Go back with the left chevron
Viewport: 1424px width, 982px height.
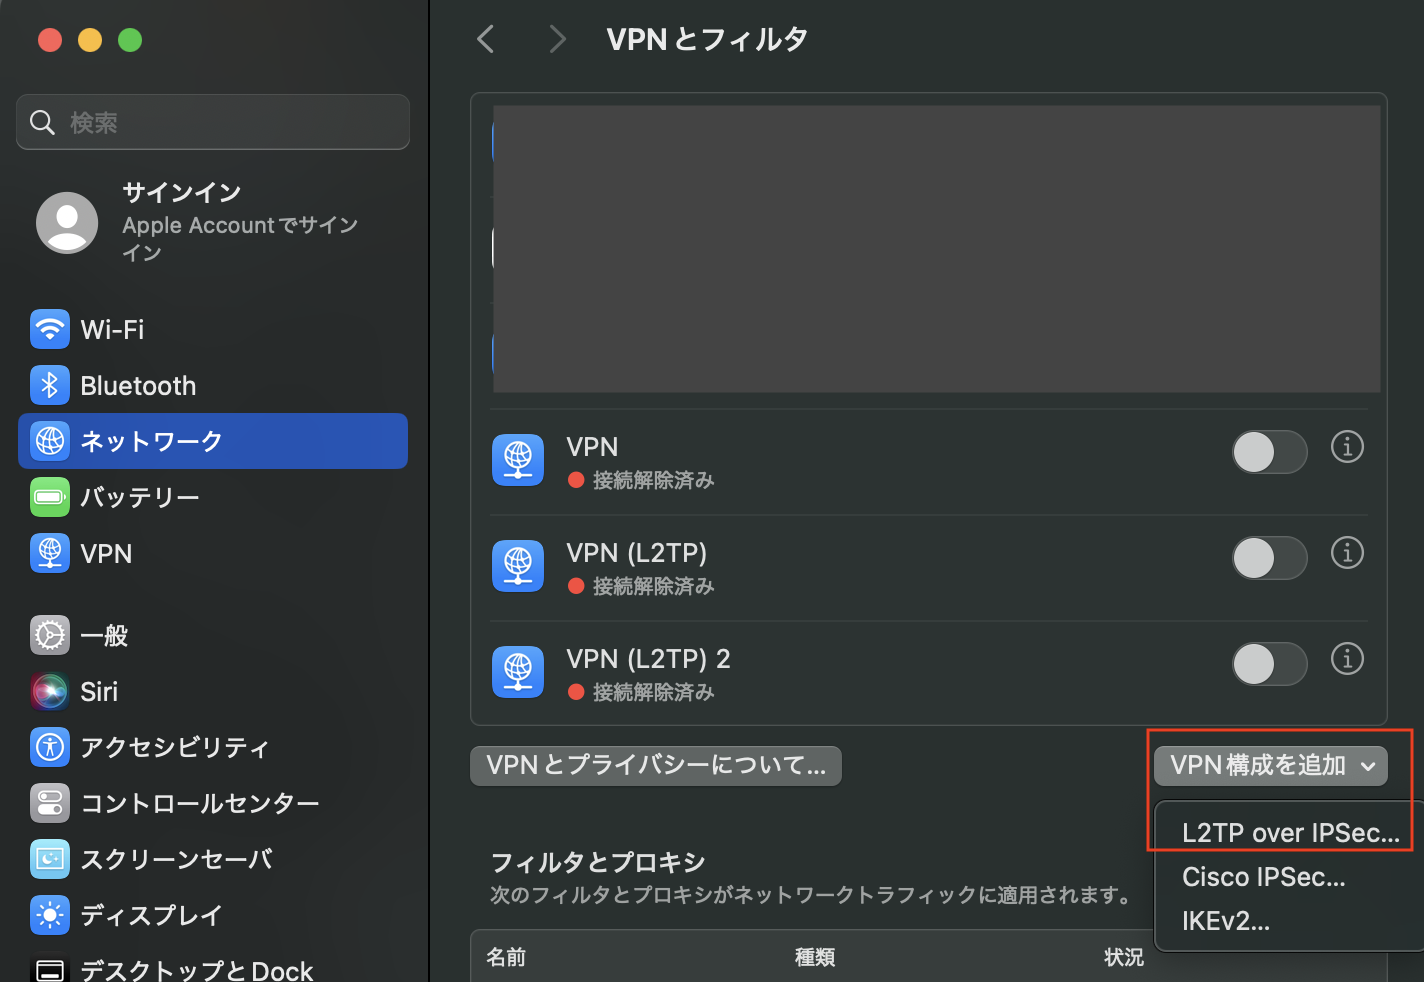[486, 40]
